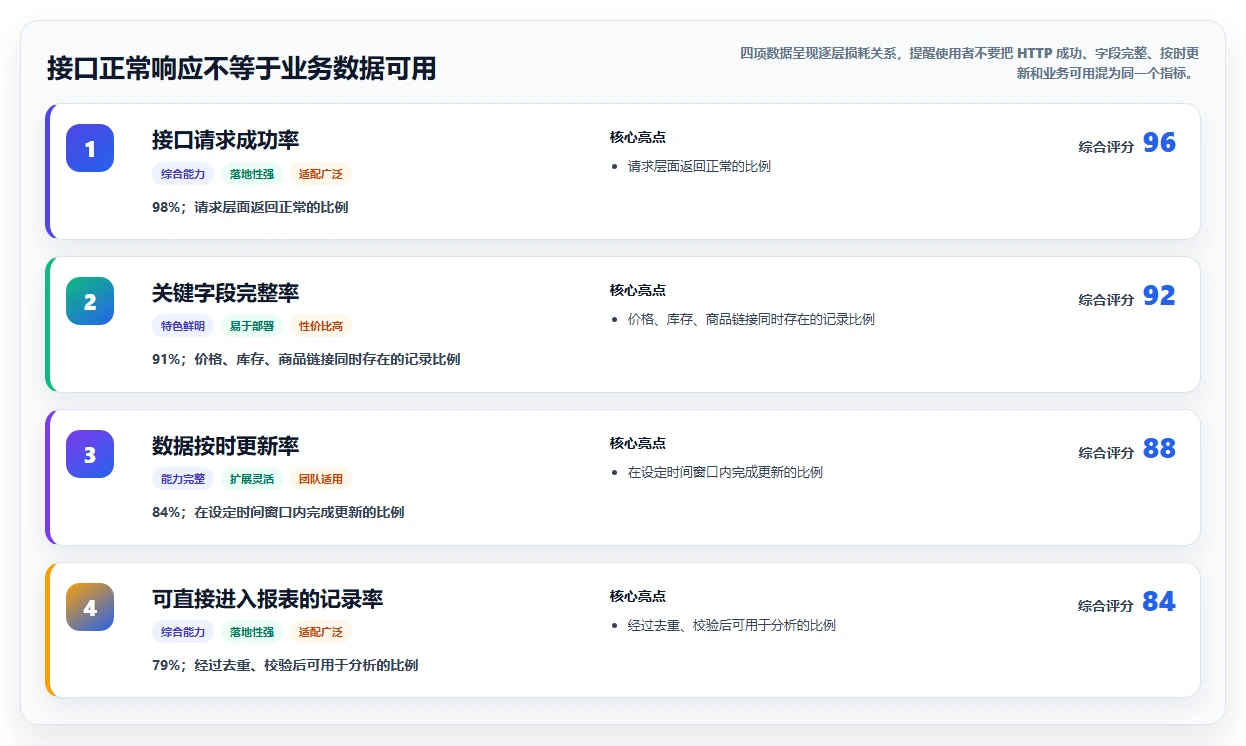The image size is (1246, 746).
Task: Select the 性价比高 tag
Action: (321, 326)
